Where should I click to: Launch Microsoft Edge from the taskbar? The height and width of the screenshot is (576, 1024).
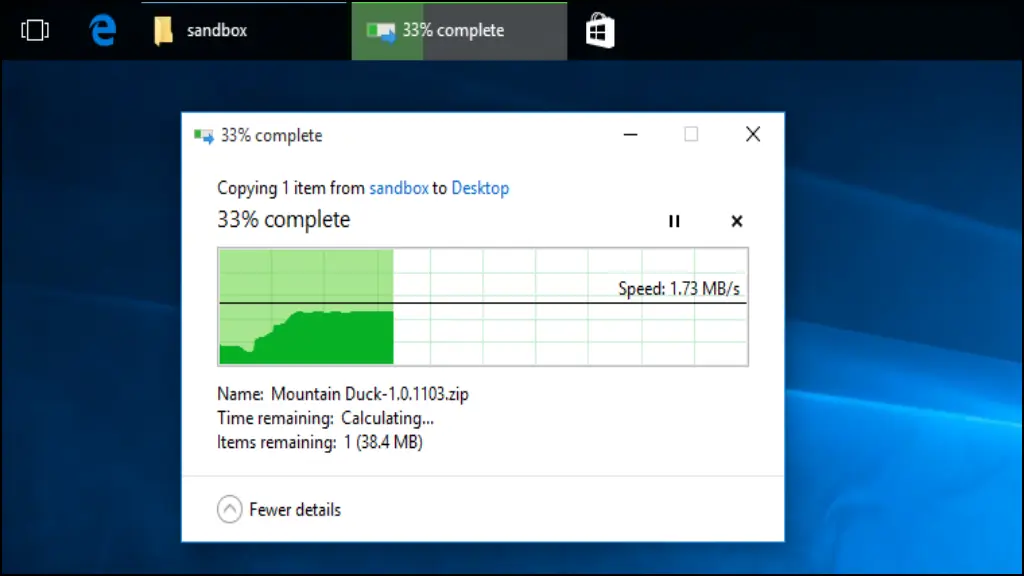coord(103,30)
